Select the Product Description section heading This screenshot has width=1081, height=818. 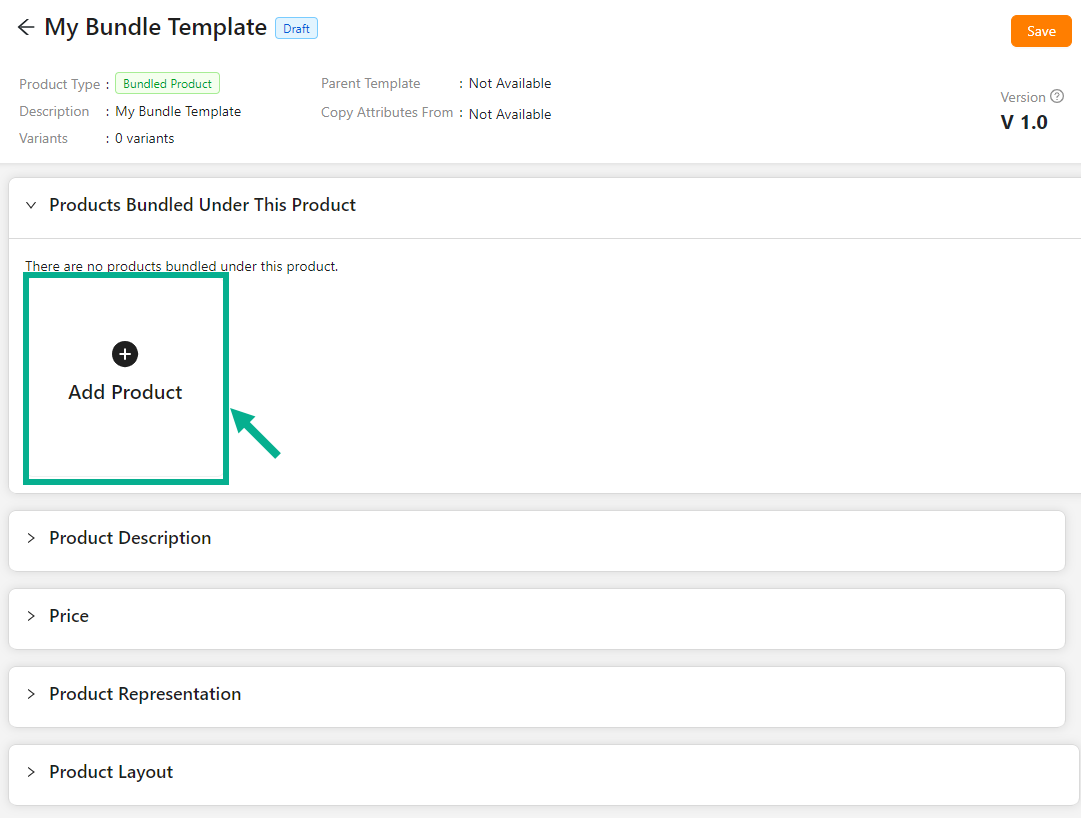click(x=130, y=538)
